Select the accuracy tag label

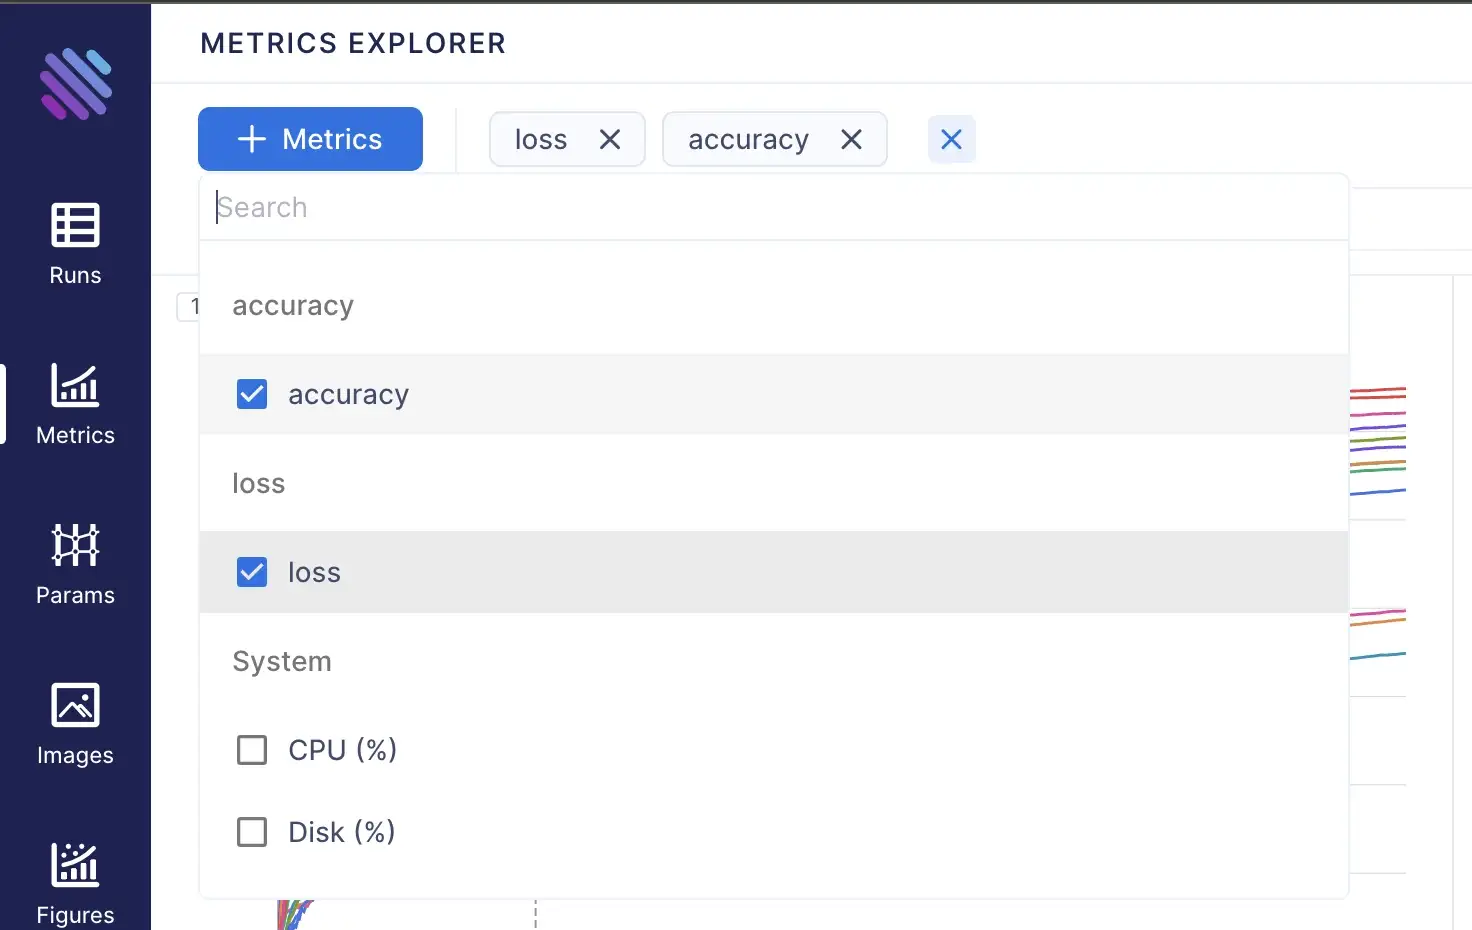pos(748,140)
